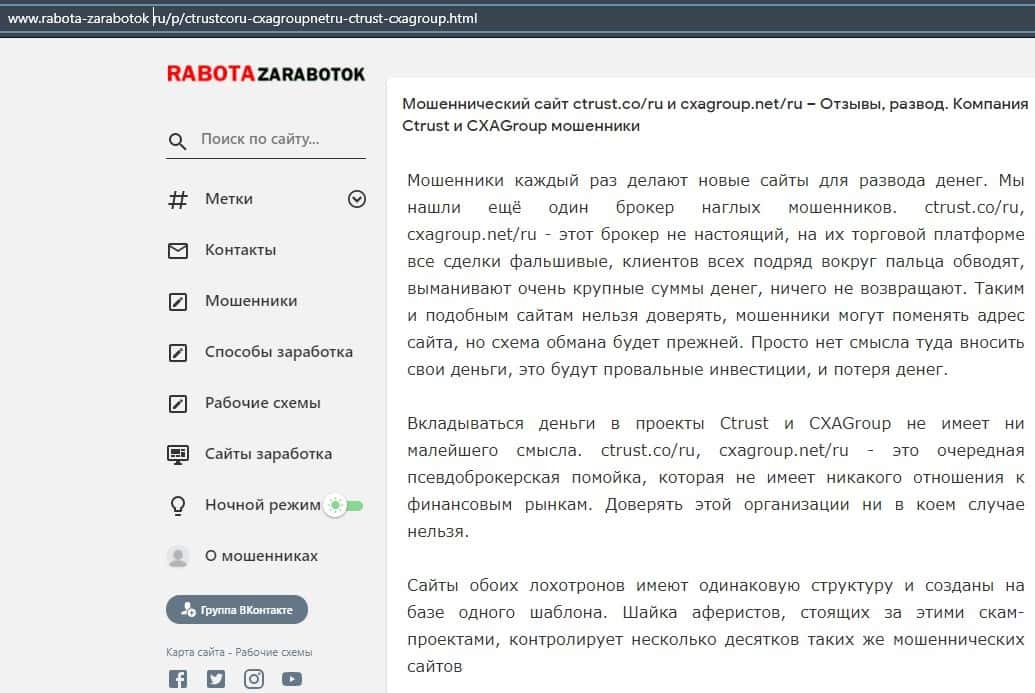This screenshot has height=693, width=1035.
Task: Open the Мошенники menu item
Action: tap(251, 301)
